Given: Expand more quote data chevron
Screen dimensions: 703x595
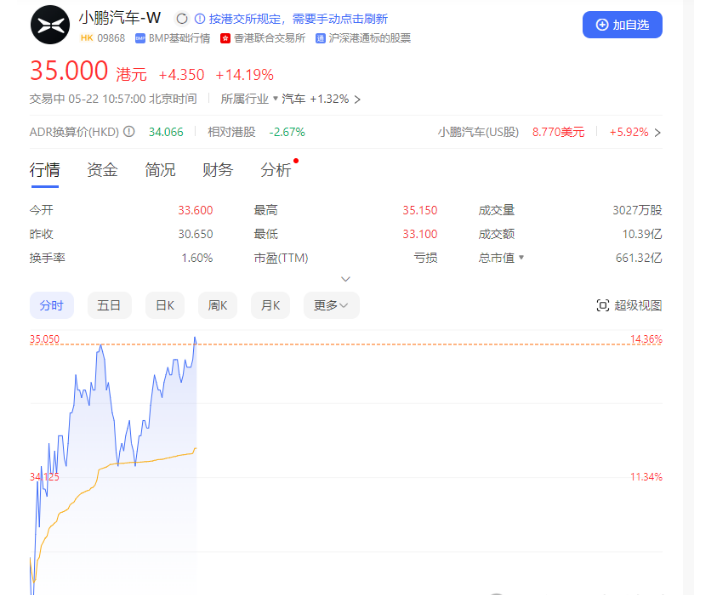Looking at the screenshot, I should [x=345, y=279].
